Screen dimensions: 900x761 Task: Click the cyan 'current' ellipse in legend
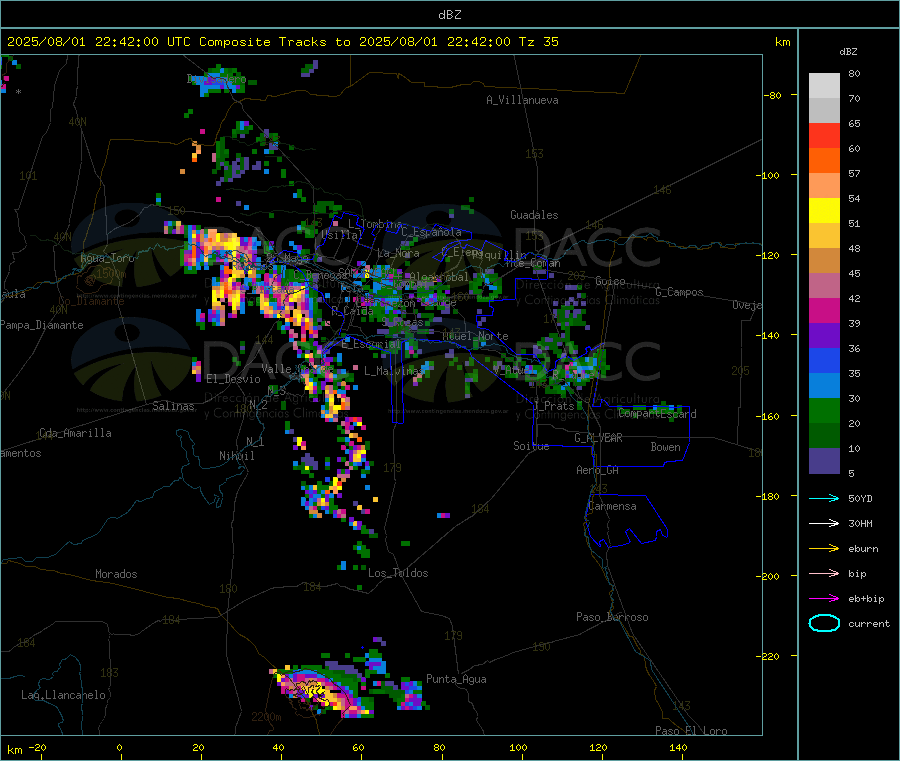point(824,623)
